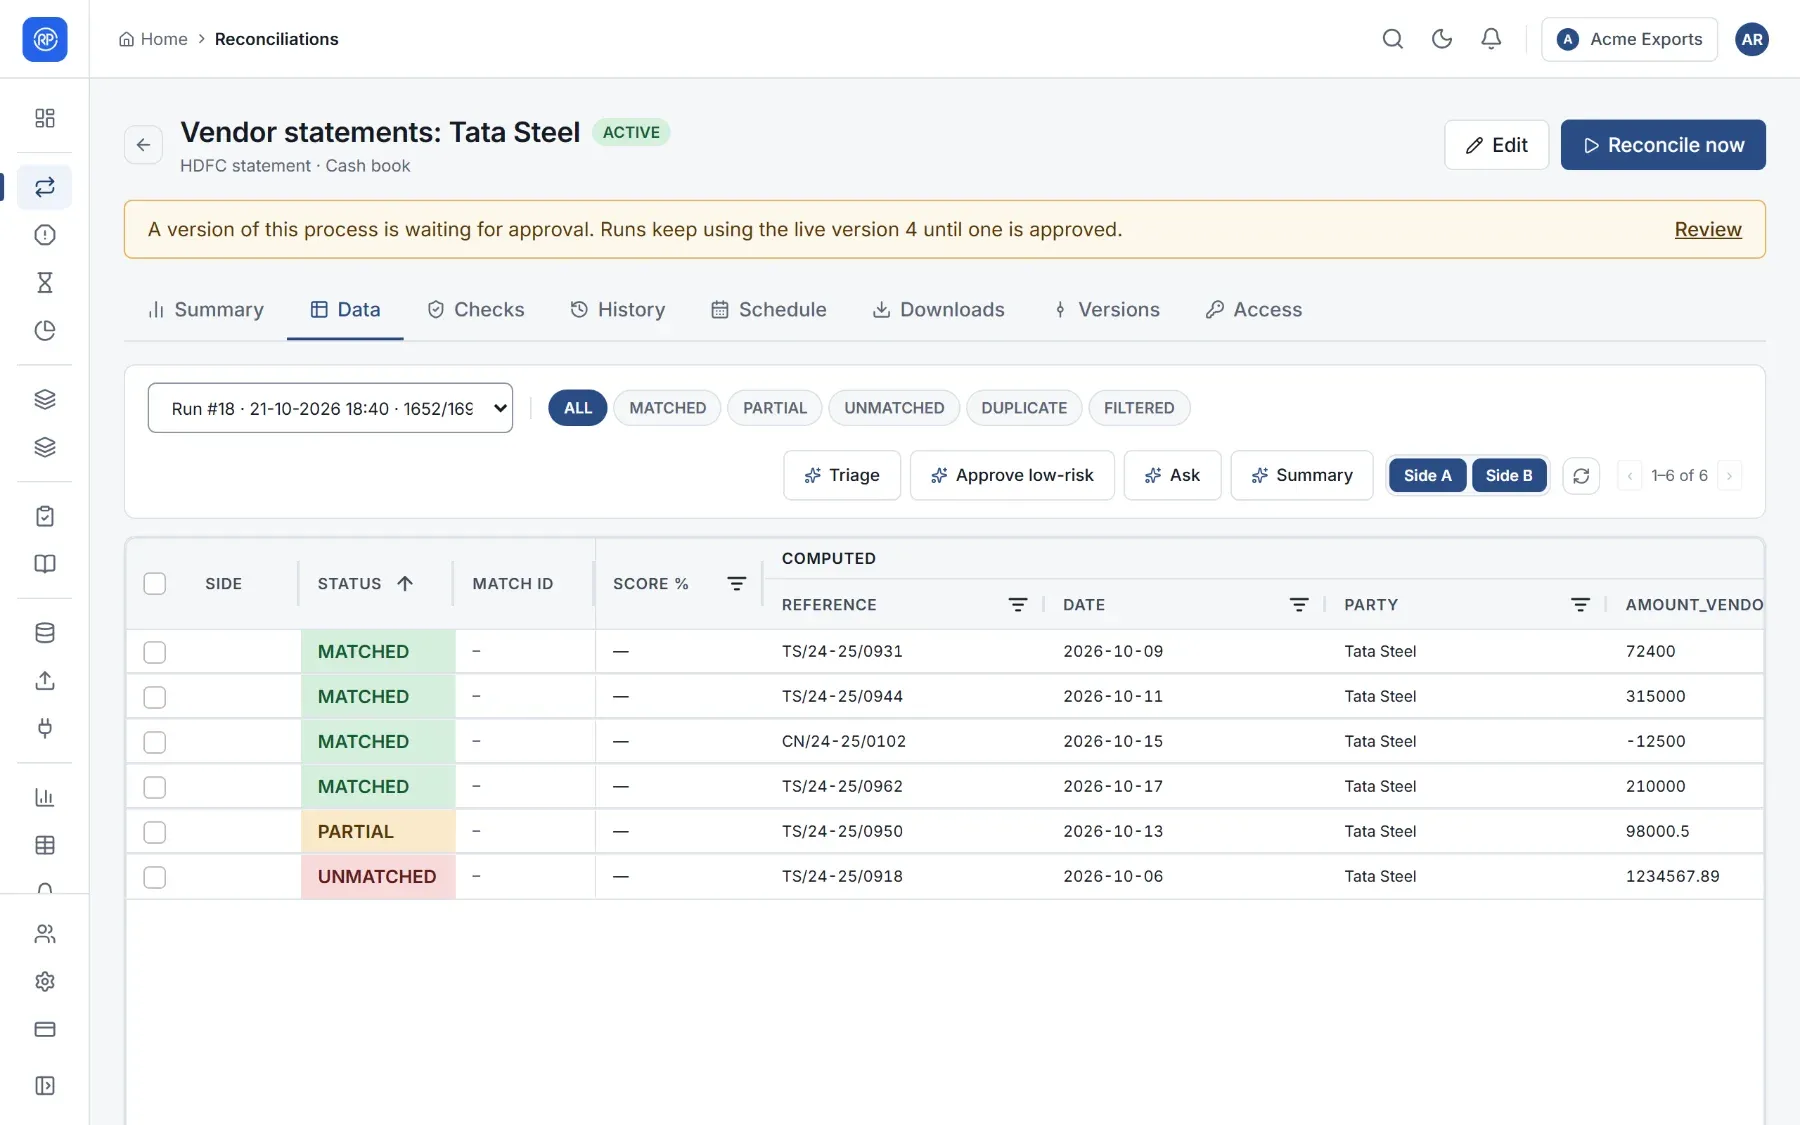Click the Reconcile now button
Screen dimensions: 1800x1125
(x=1663, y=145)
